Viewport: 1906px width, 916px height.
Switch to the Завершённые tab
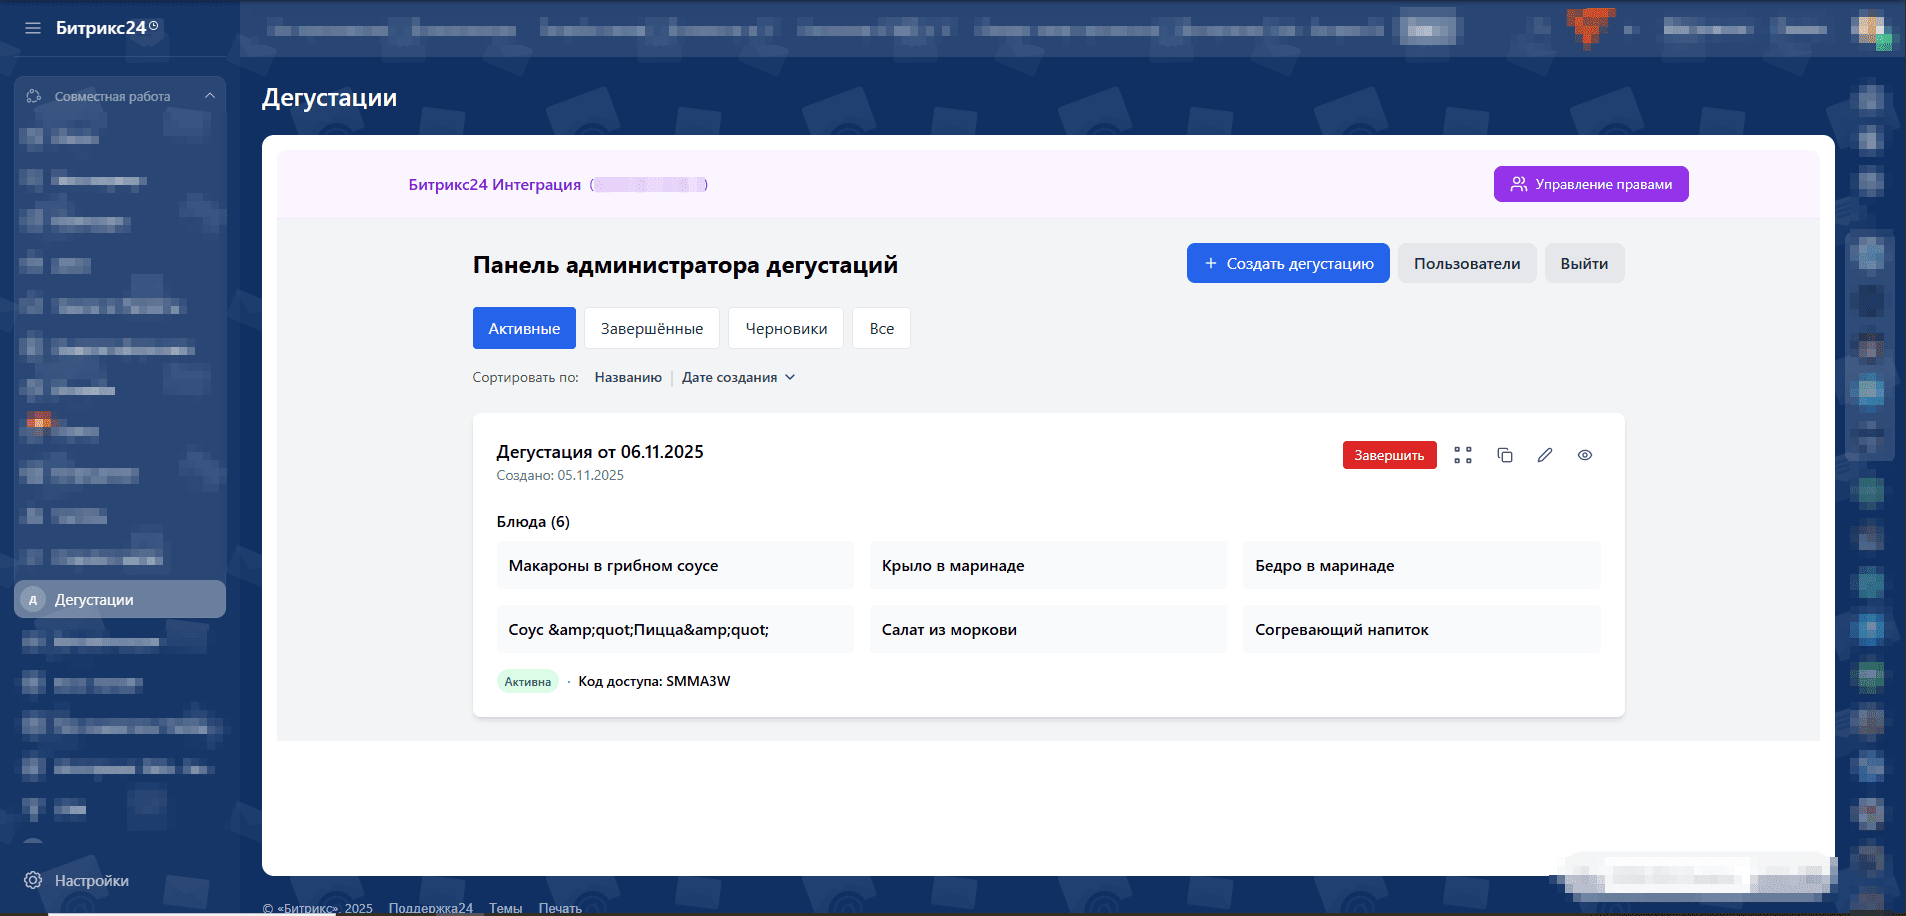(x=651, y=328)
